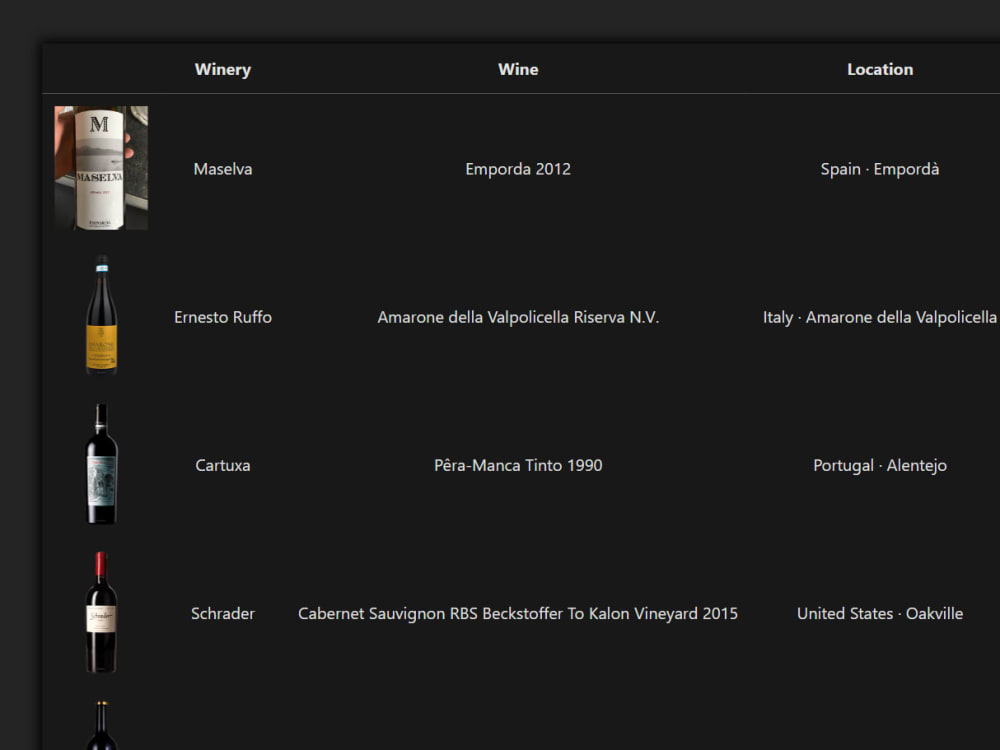
Task: Click Amarone della Valpolicella Riserva N.V. wine name
Action: click(518, 317)
